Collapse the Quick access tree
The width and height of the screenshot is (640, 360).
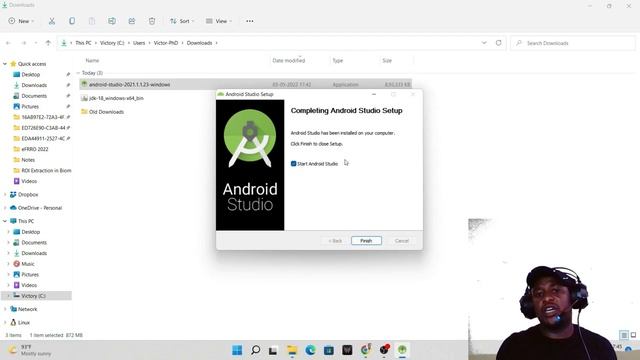pyautogui.click(x=5, y=64)
